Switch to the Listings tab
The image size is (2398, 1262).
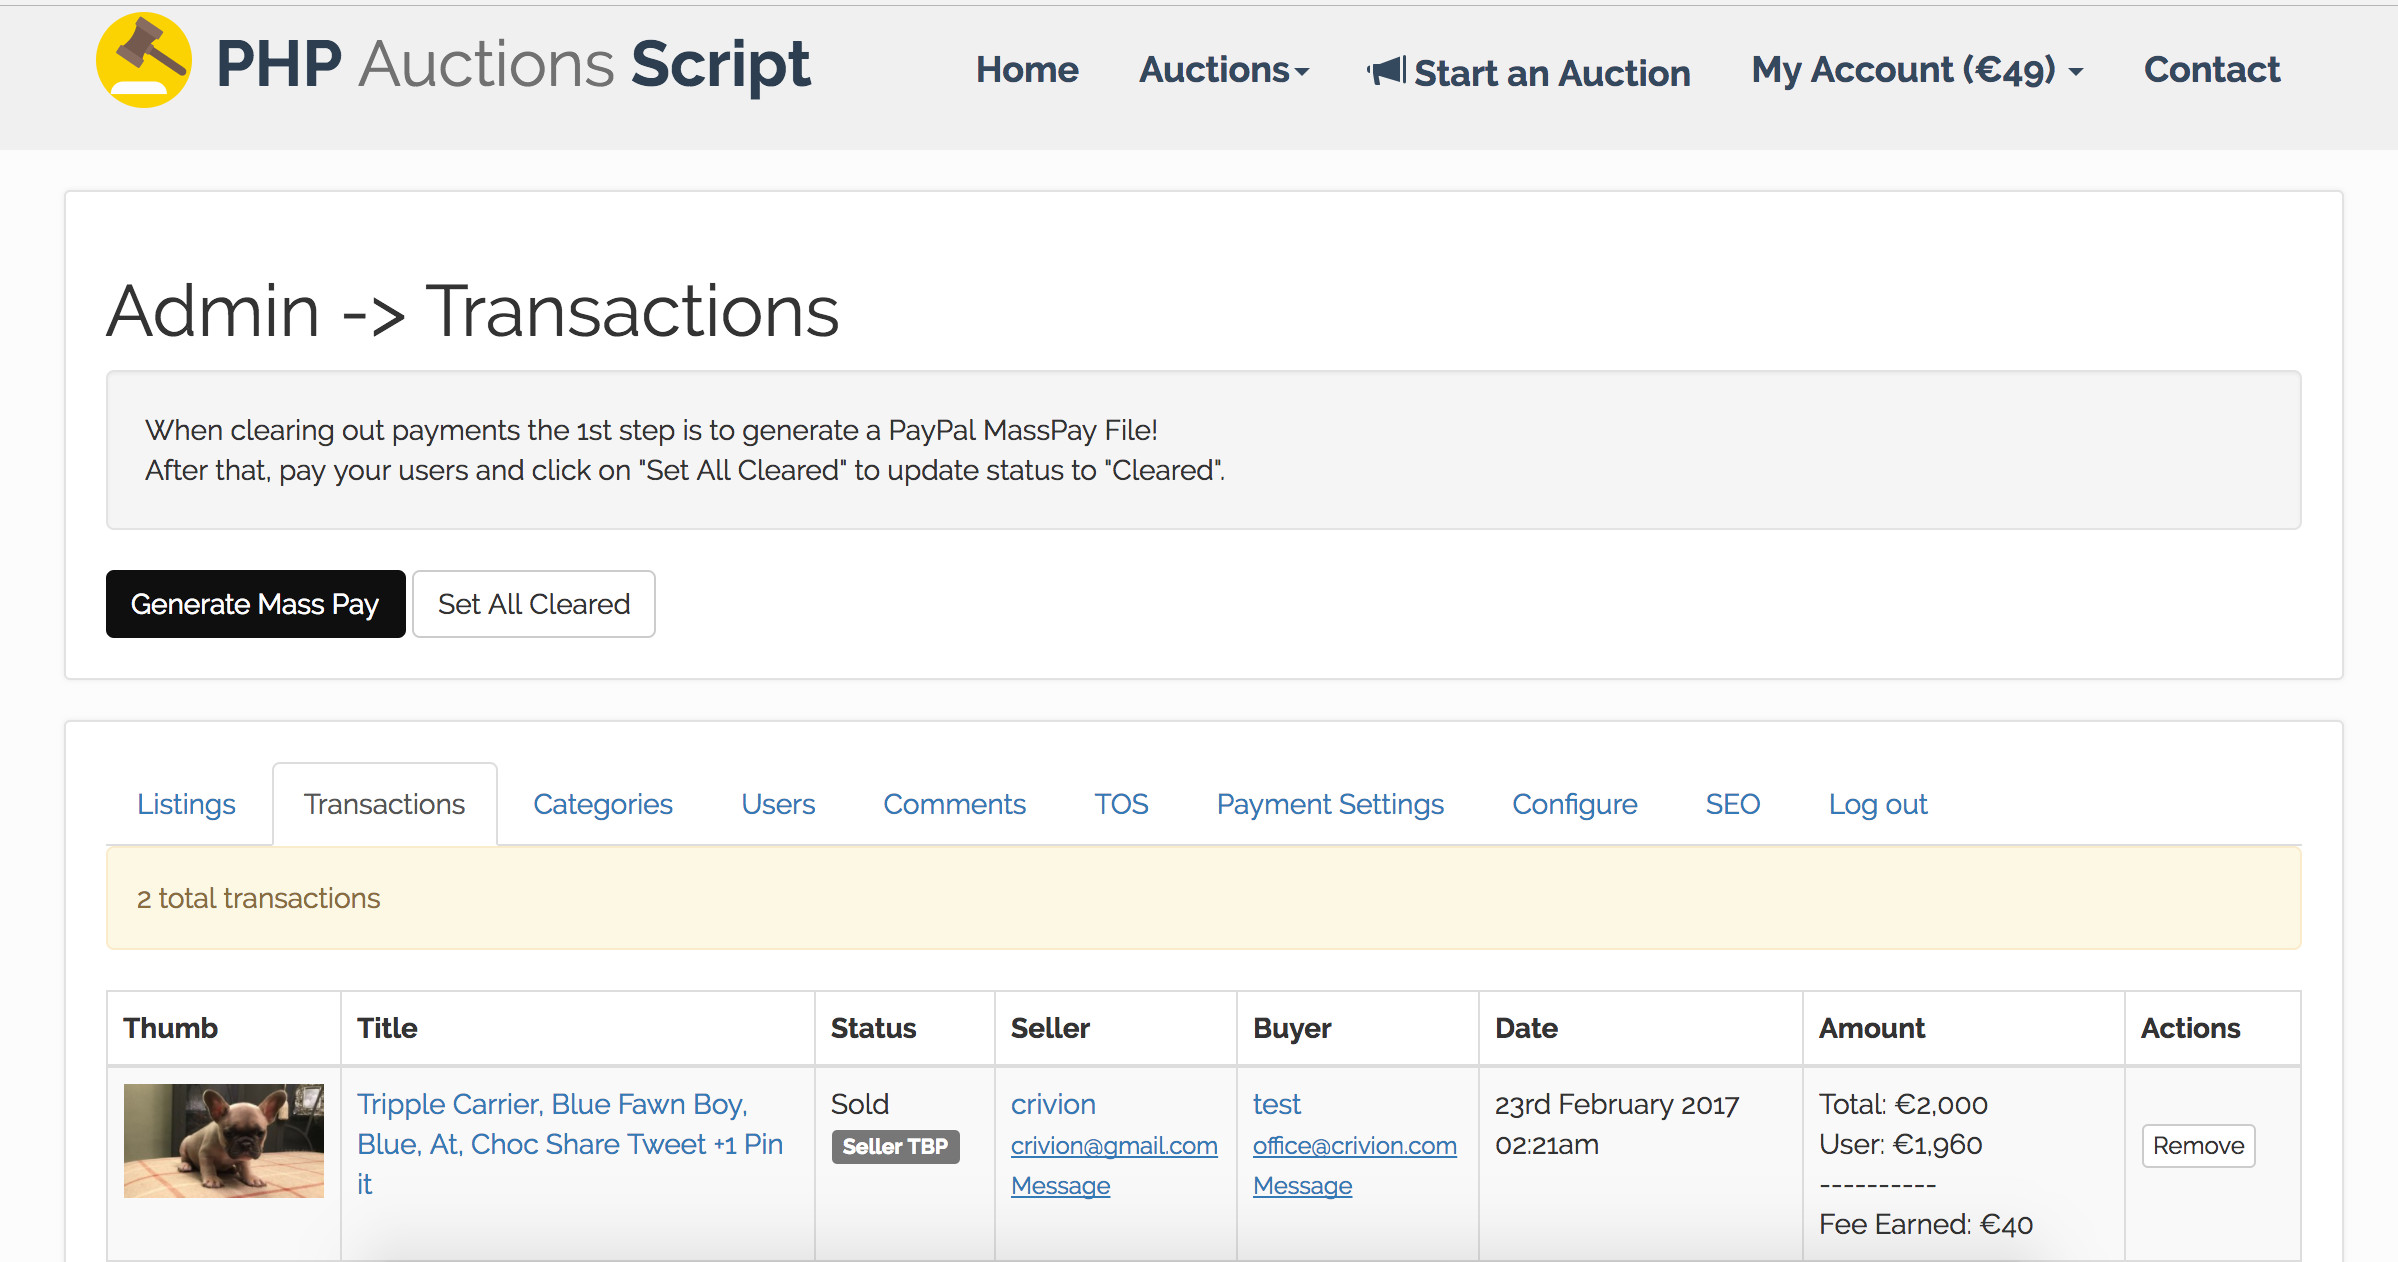tap(186, 804)
